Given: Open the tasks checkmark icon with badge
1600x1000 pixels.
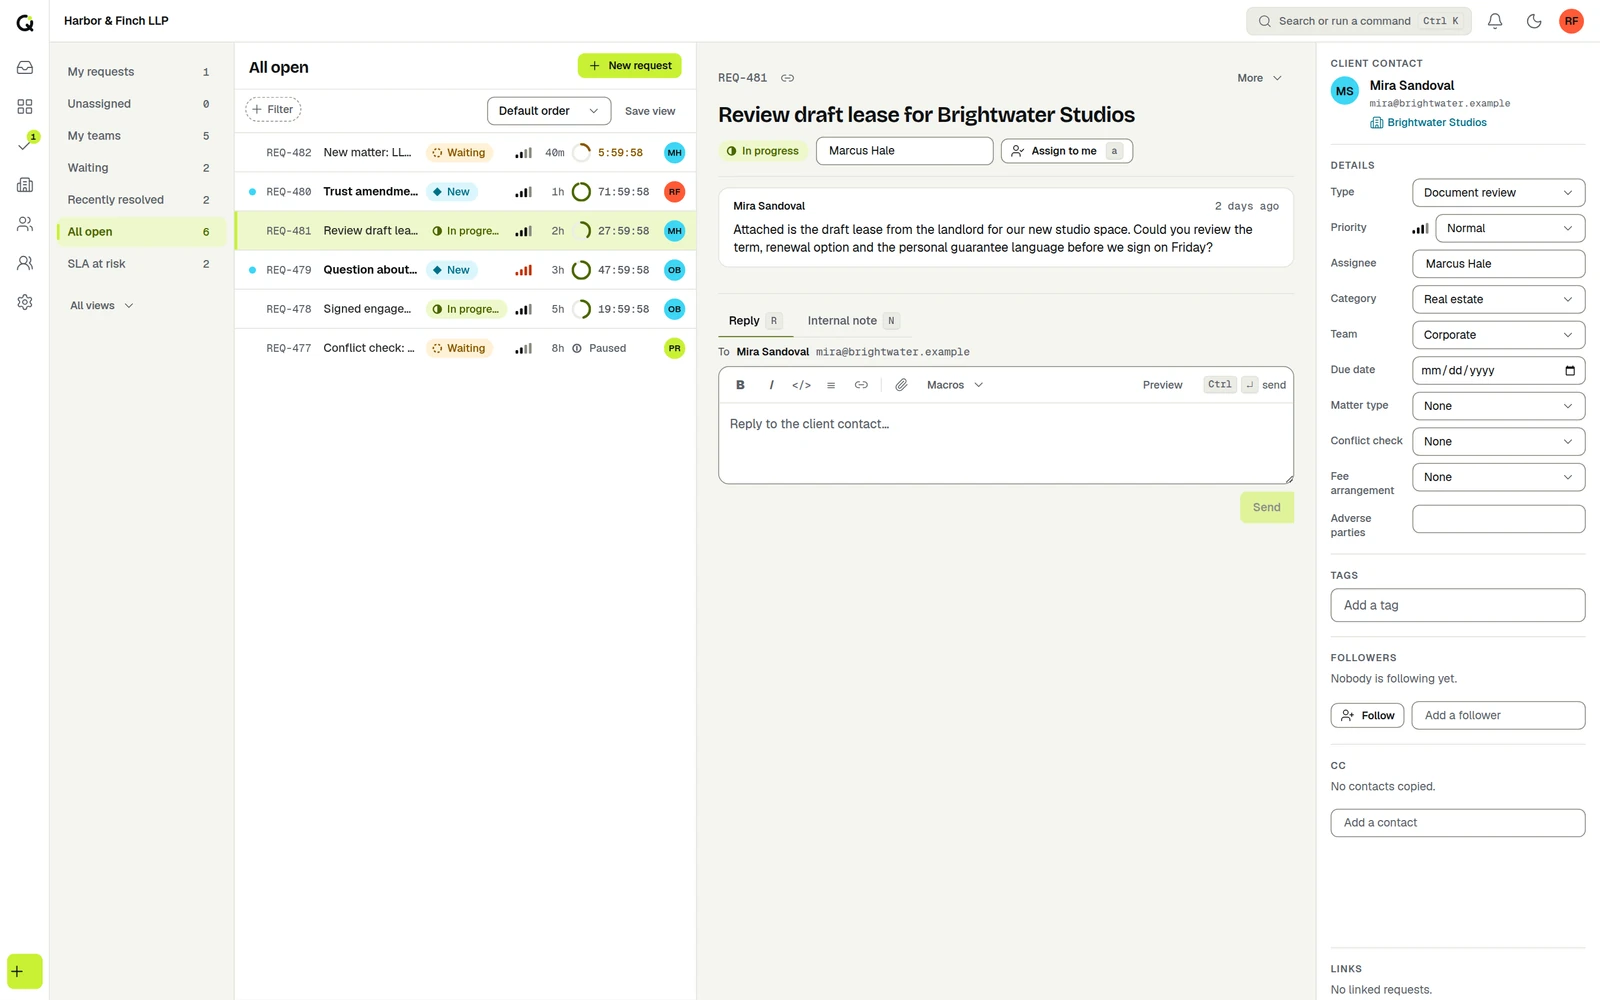Looking at the screenshot, I should [x=25, y=145].
